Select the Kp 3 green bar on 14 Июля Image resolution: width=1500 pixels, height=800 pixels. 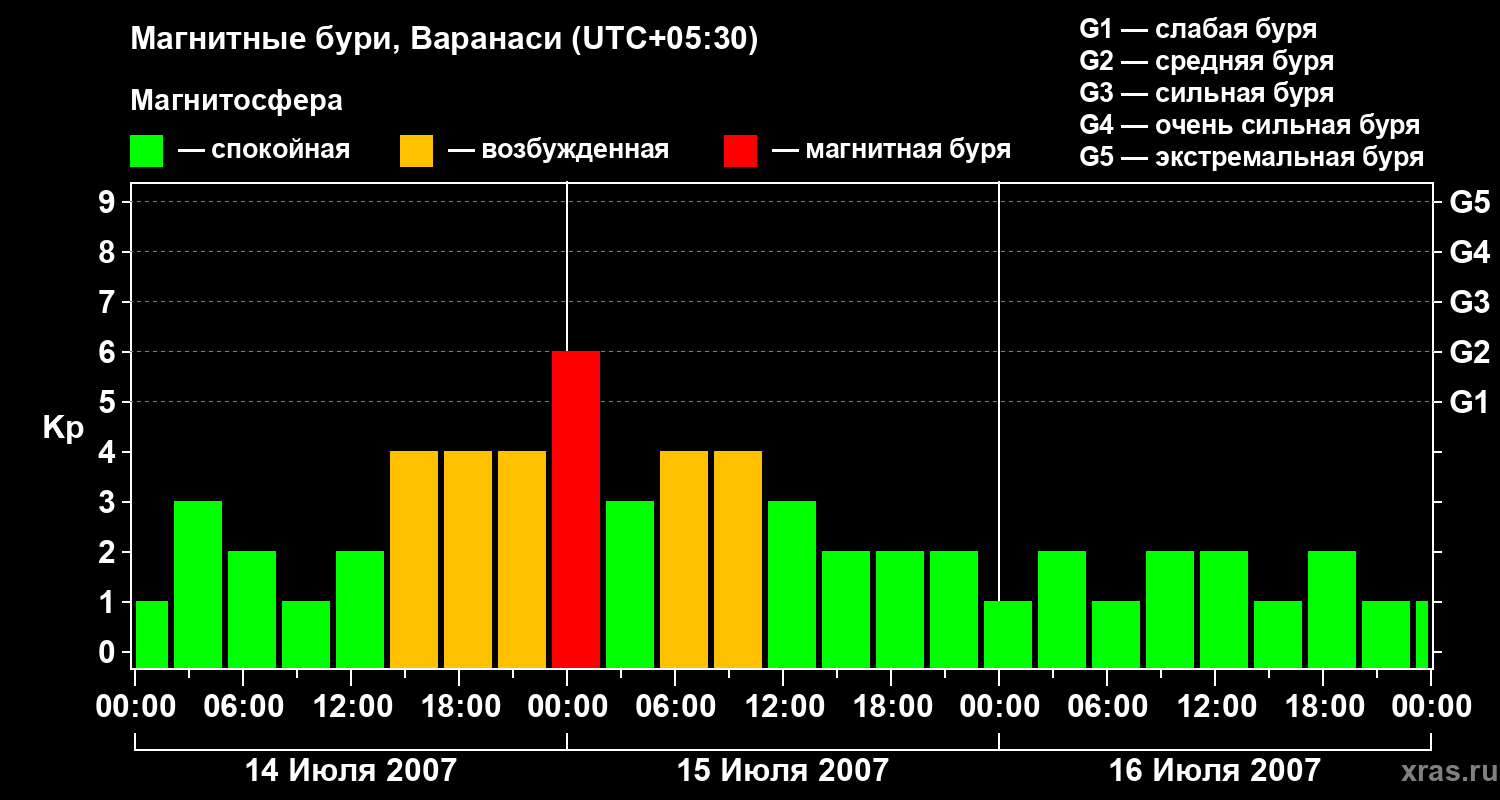[198, 585]
